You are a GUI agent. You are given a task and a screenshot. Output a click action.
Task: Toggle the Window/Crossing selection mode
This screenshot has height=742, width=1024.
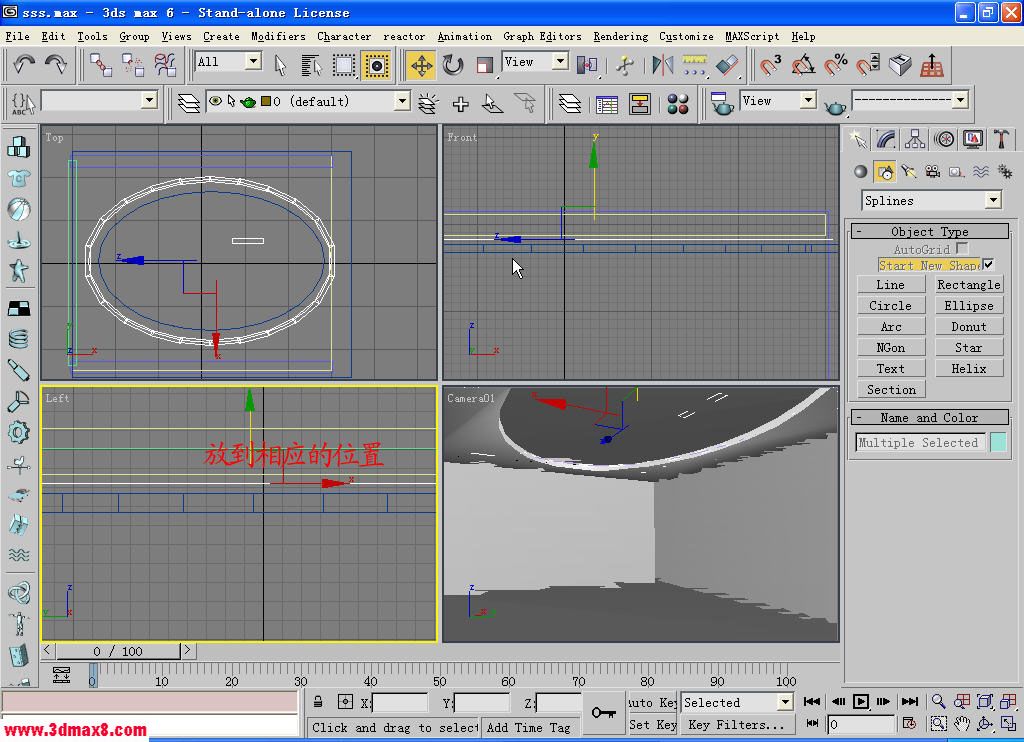[376, 65]
